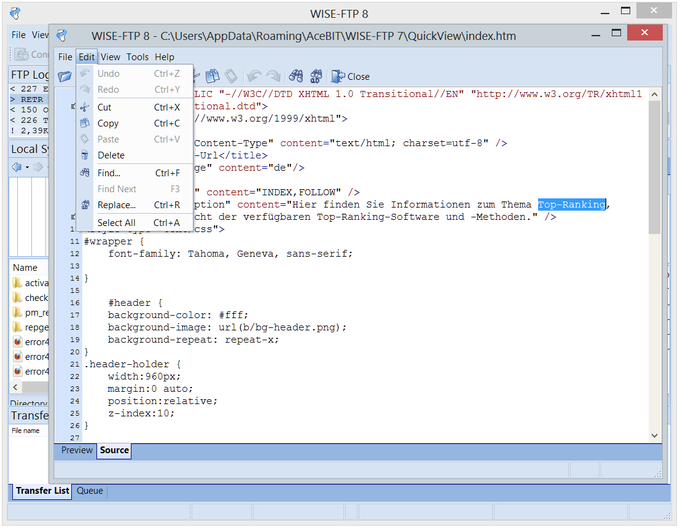This screenshot has width=680, height=530.
Task: Select the 'check' folder in local file list
Action: (30, 298)
